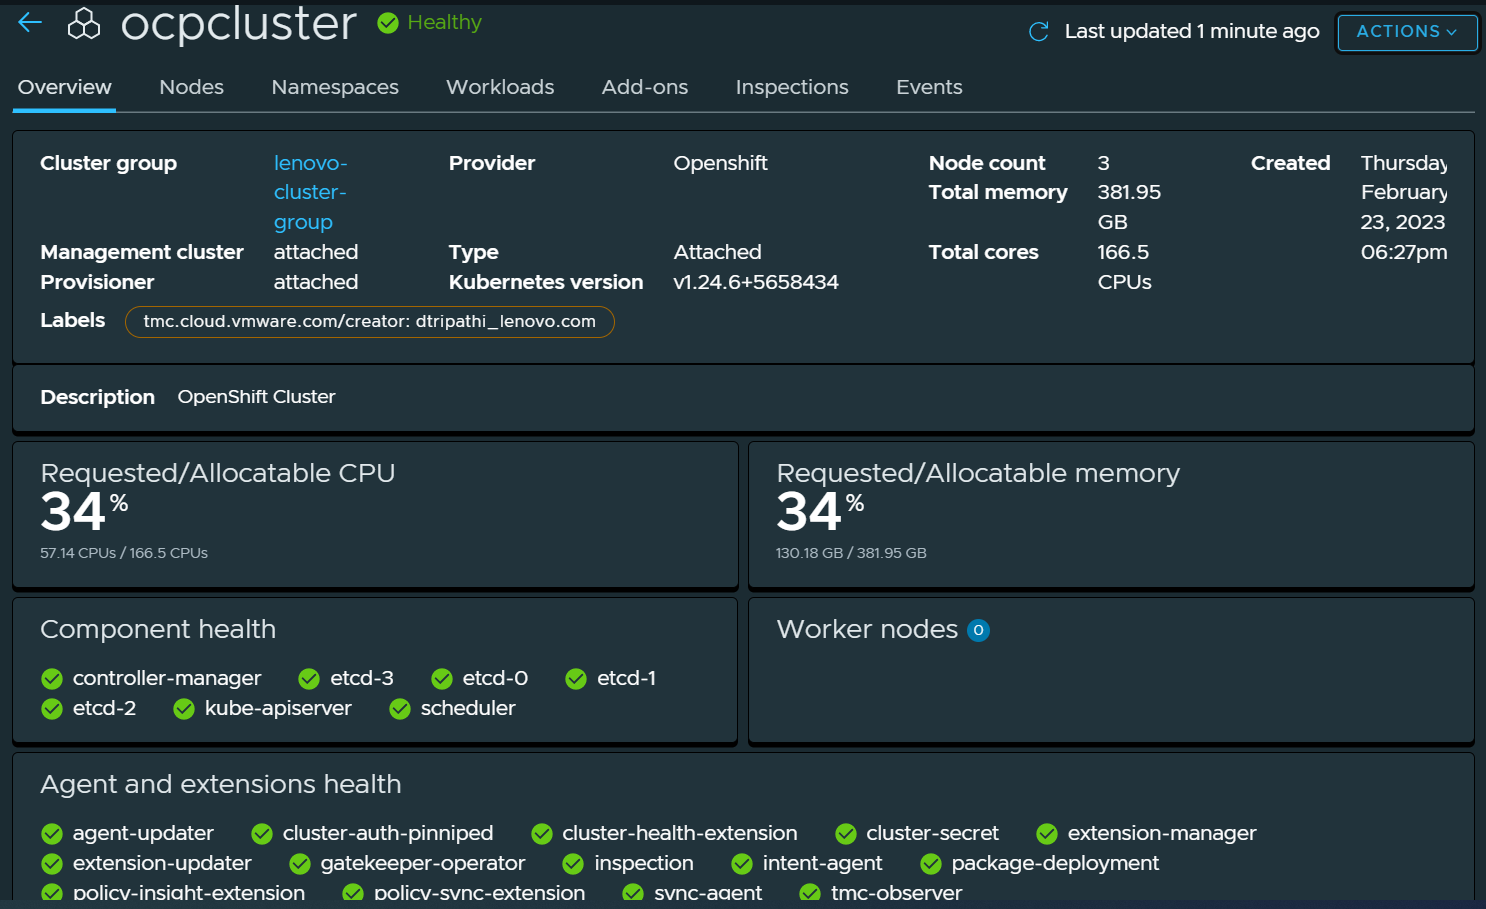Click the intent-agent status check icon
The height and width of the screenshot is (909, 1486).
742,864
